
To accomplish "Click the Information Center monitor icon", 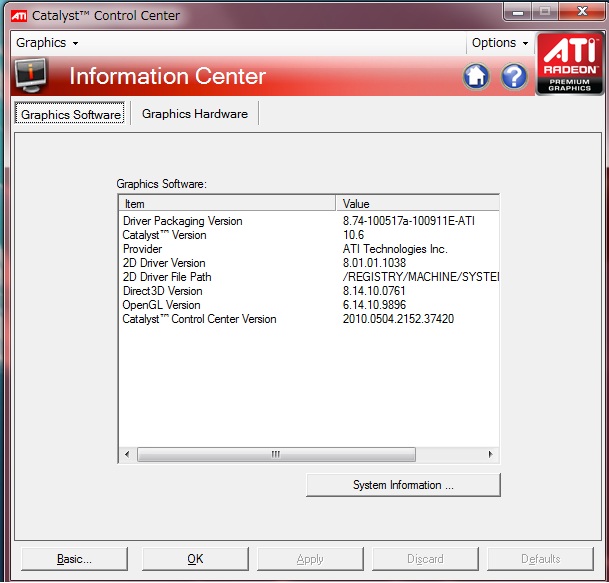I will [31, 76].
